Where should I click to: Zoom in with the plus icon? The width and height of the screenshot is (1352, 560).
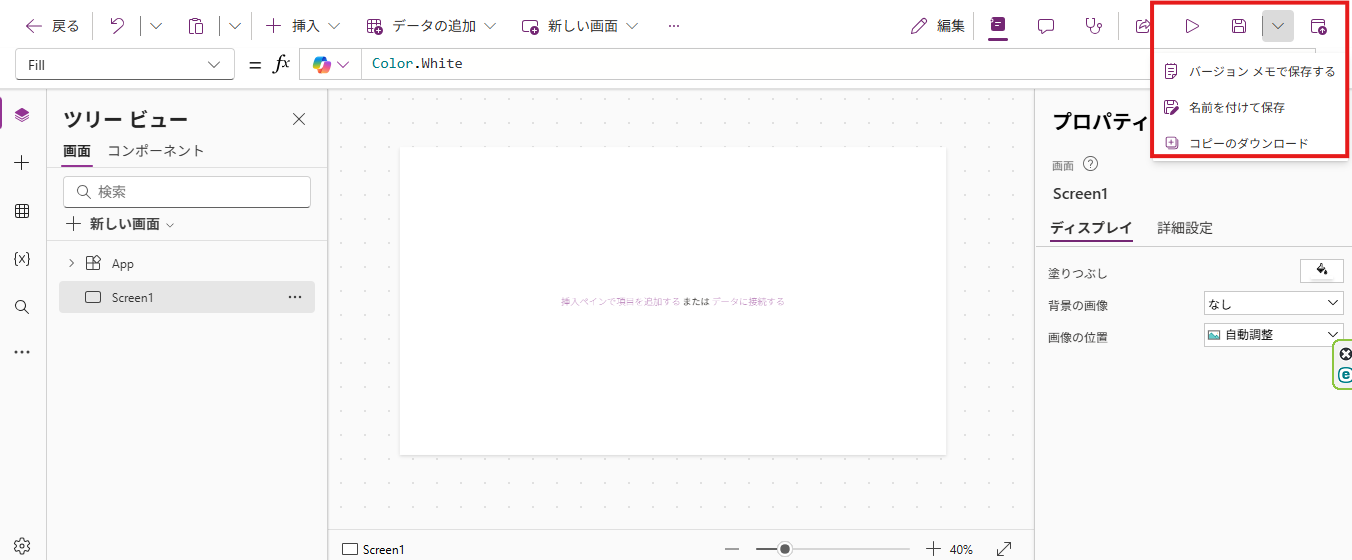point(933,549)
